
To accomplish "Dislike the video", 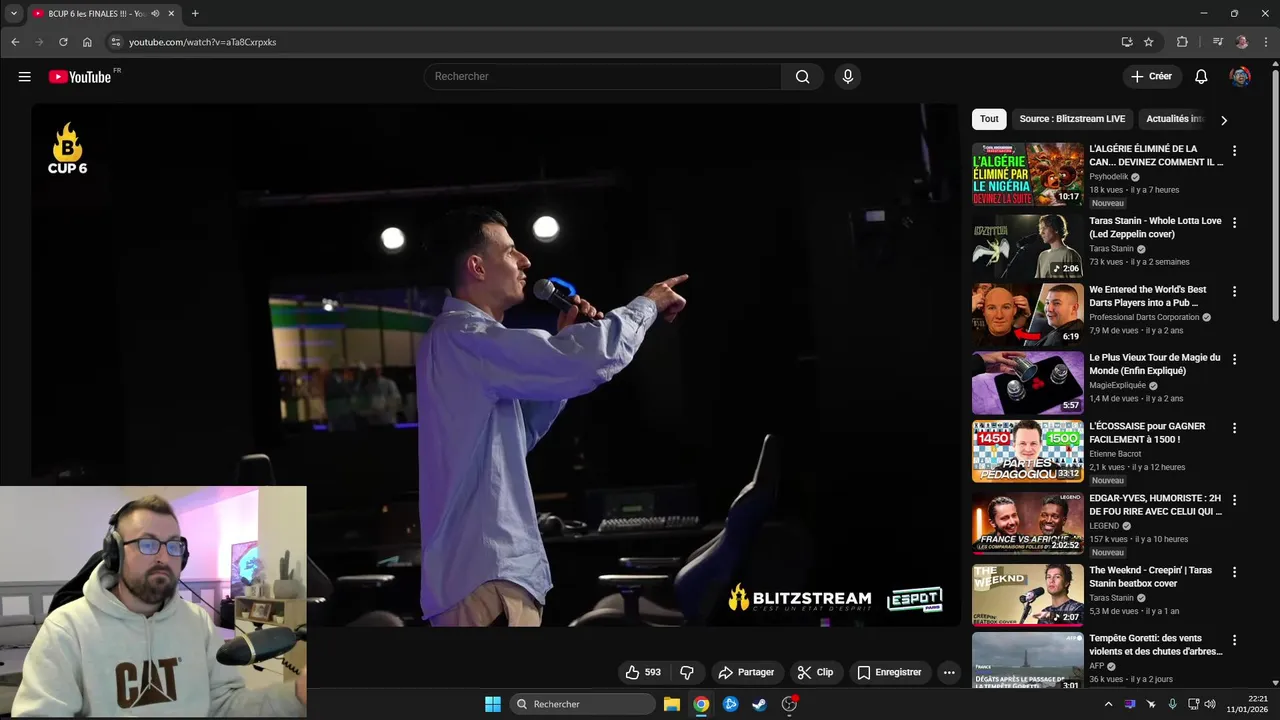I will tap(687, 672).
